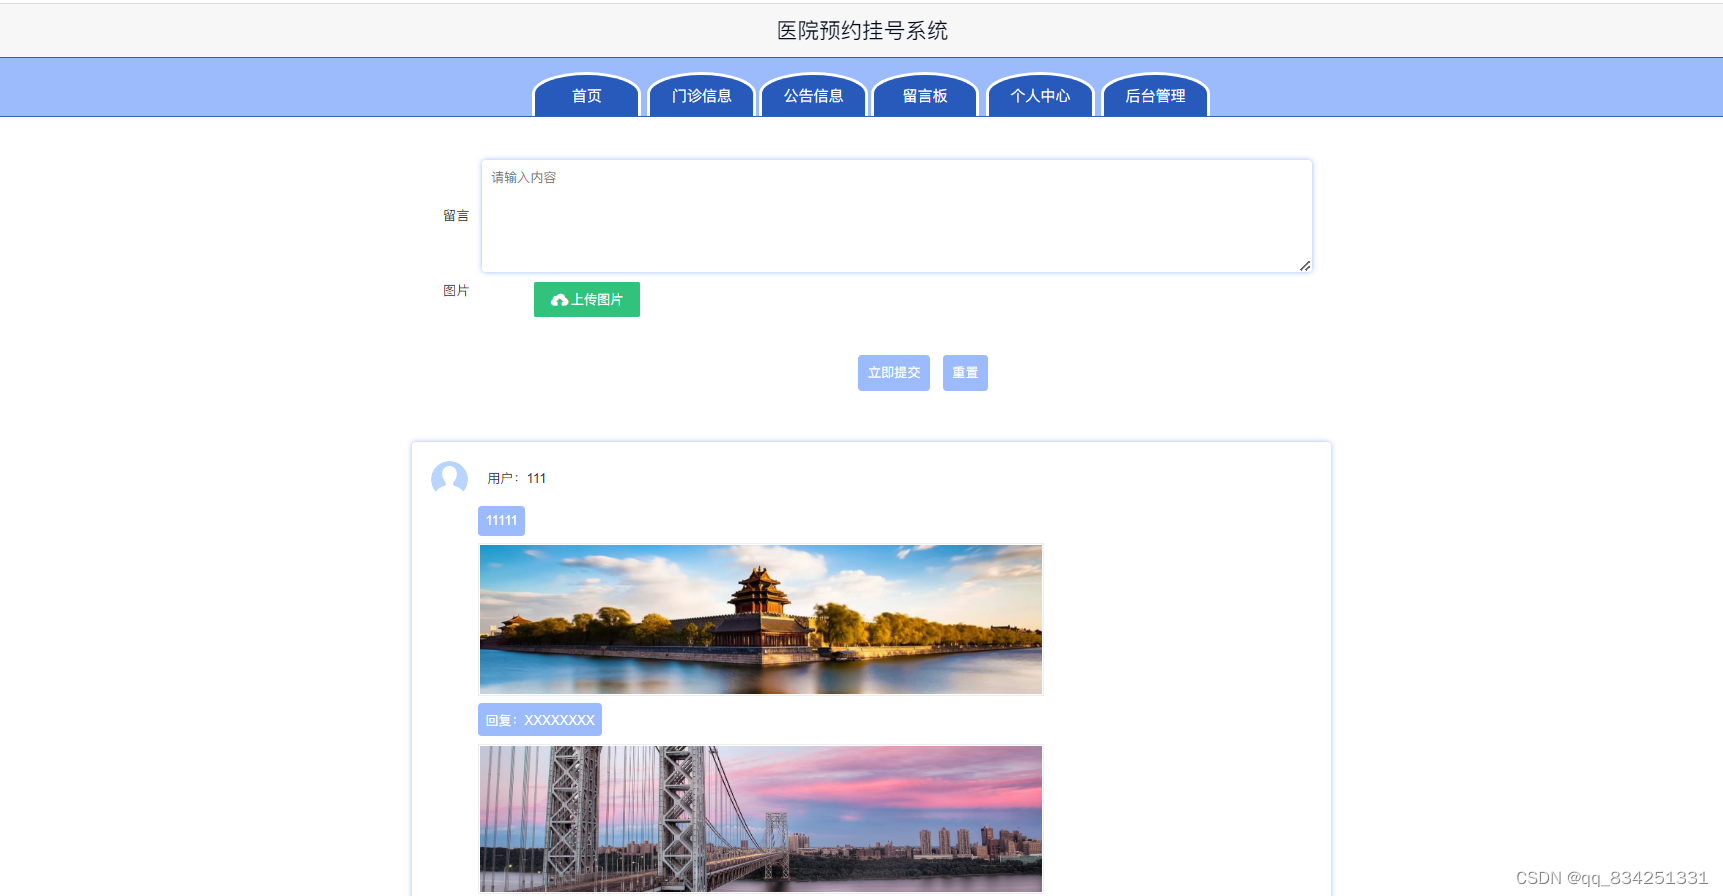
Task: Click inside the 留言 message textarea
Action: (897, 216)
